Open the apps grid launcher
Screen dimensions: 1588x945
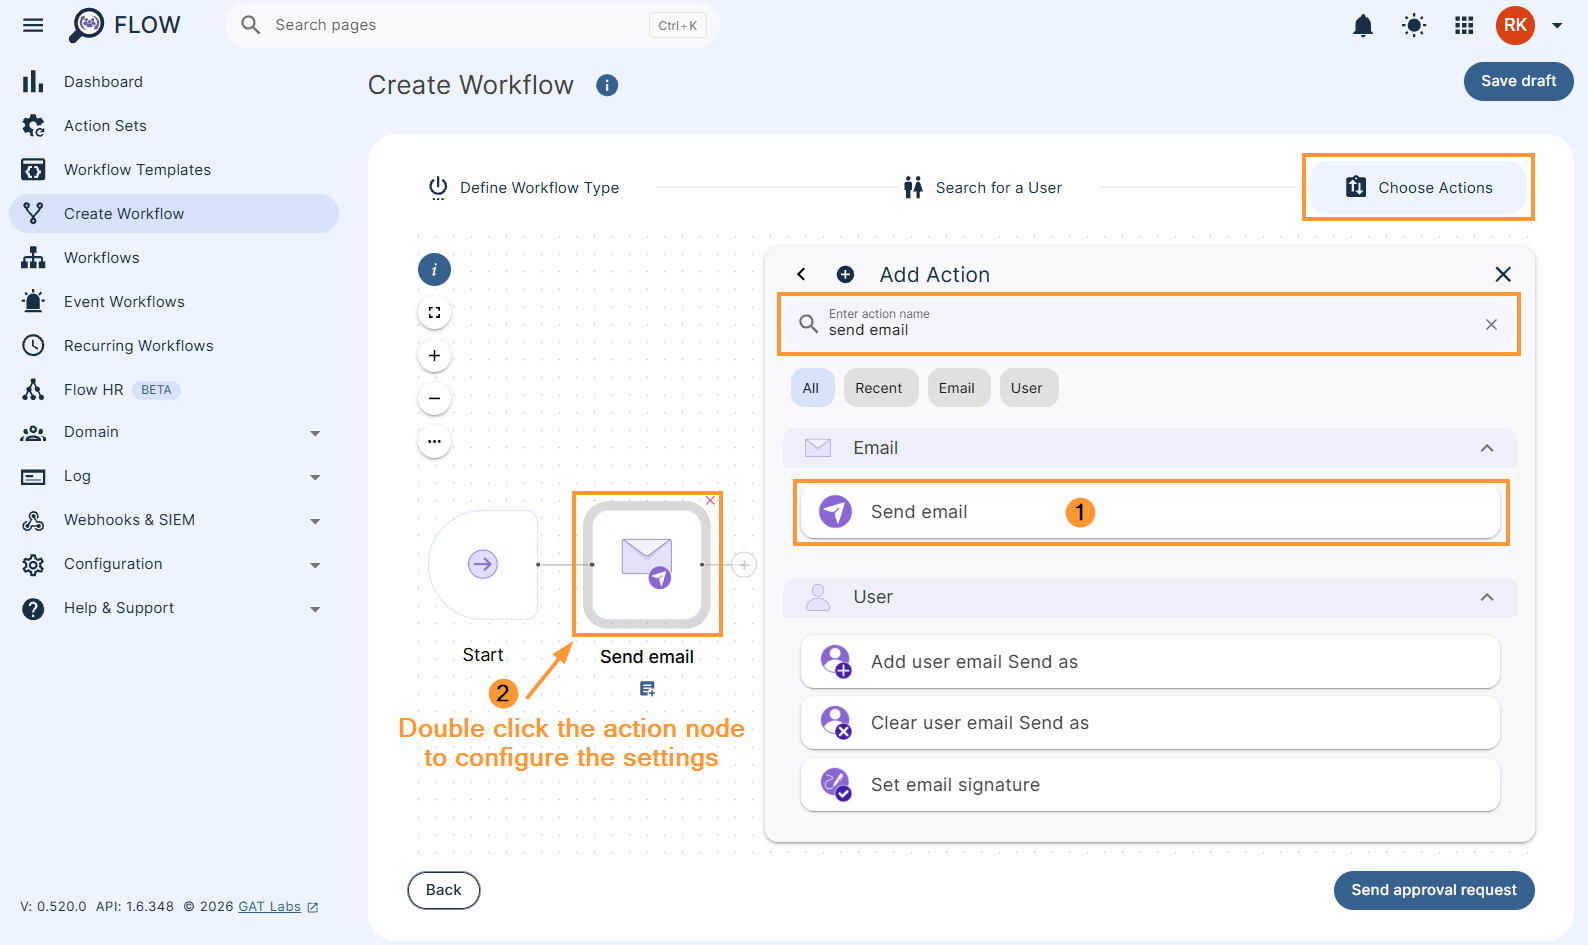coord(1464,25)
